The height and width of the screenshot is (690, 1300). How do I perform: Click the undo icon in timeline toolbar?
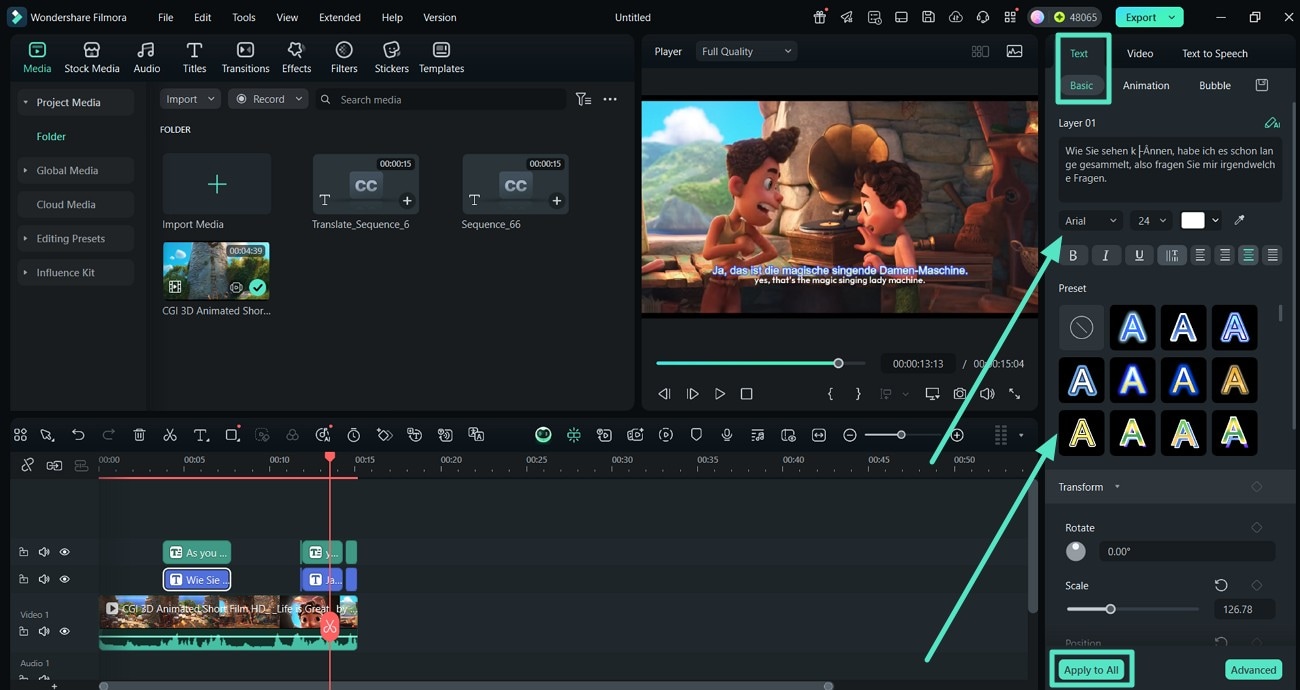pyautogui.click(x=78, y=435)
